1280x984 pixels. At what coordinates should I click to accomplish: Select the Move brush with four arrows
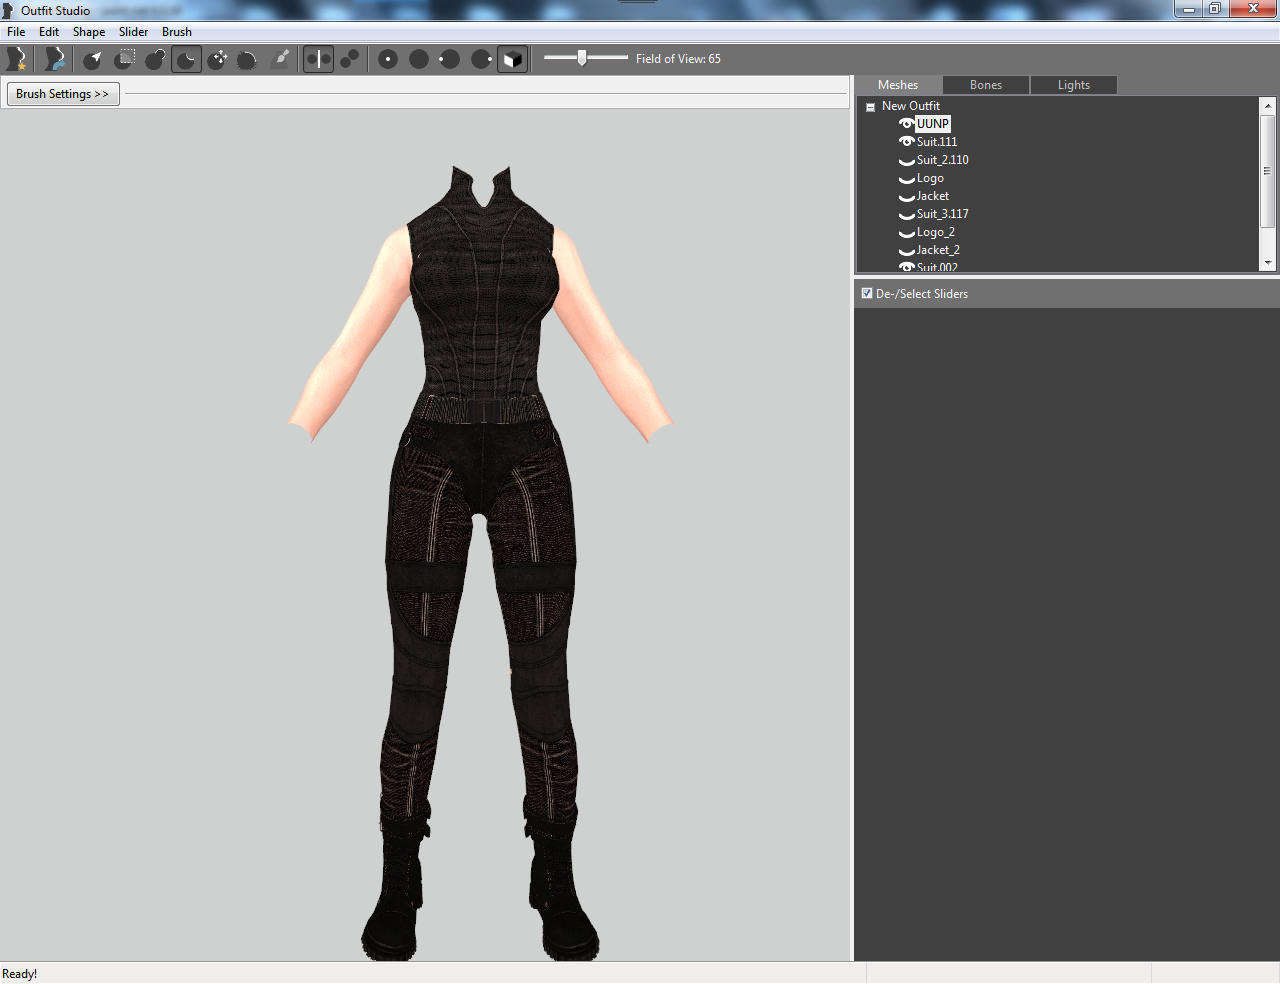pyautogui.click(x=218, y=59)
